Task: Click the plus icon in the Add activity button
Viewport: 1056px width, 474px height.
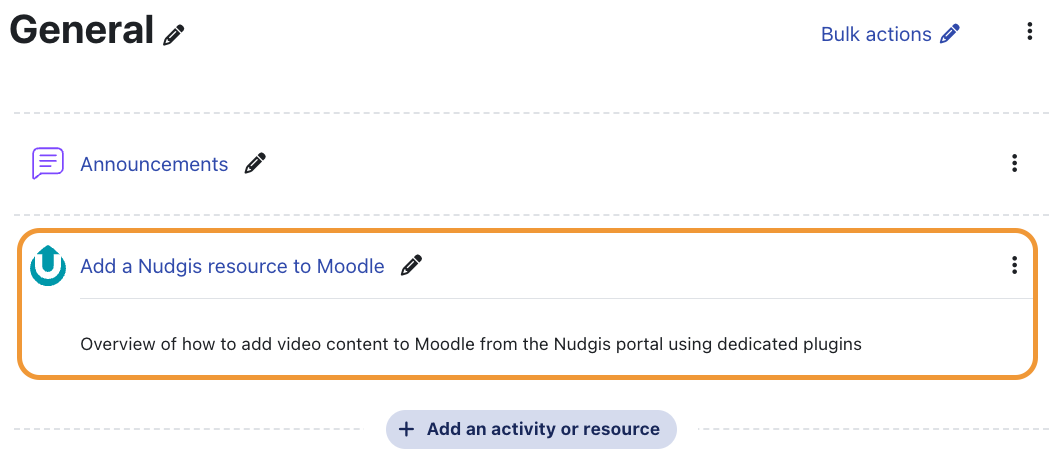Action: click(x=406, y=429)
